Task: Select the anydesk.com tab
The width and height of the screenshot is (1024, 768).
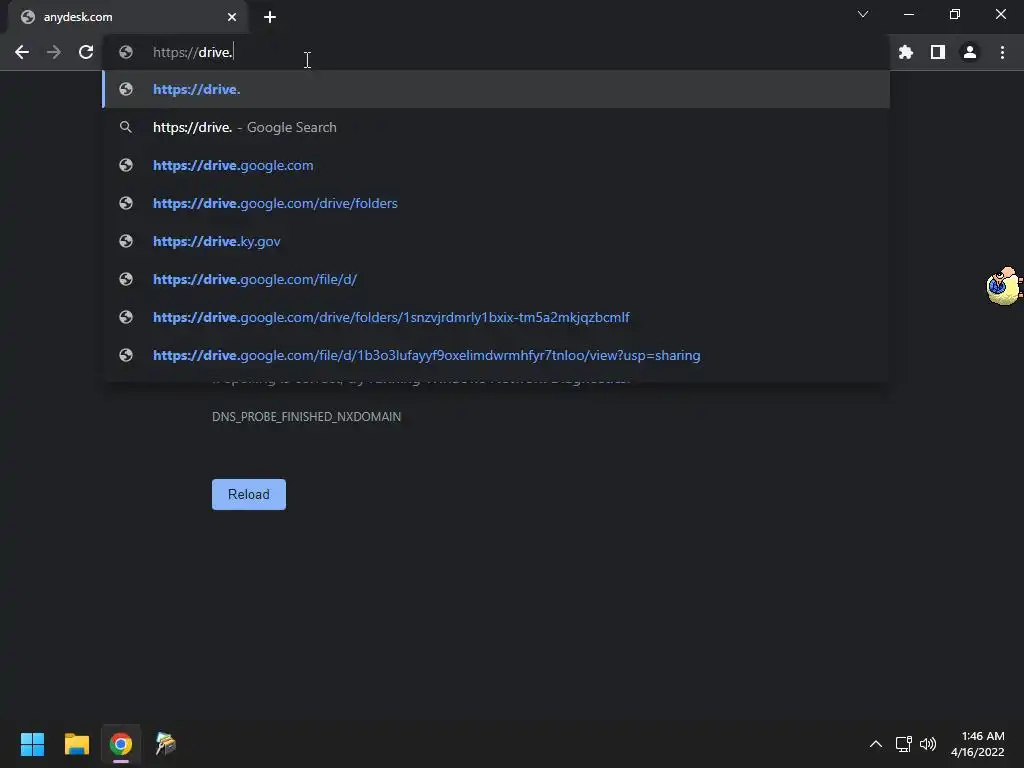Action: 127,17
